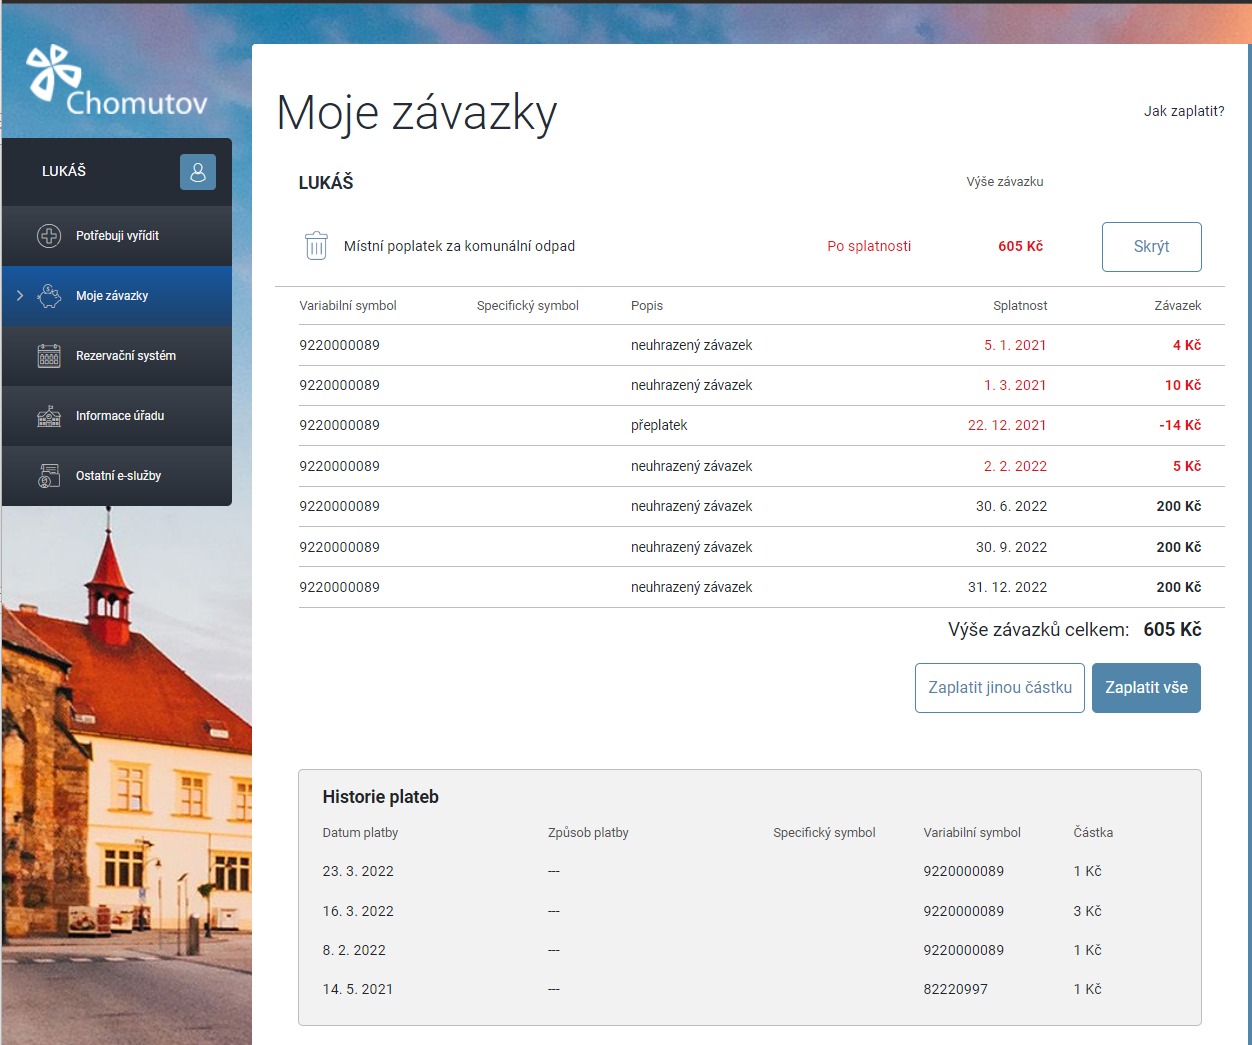
Task: Click the Historie plateb heading
Action: point(381,797)
